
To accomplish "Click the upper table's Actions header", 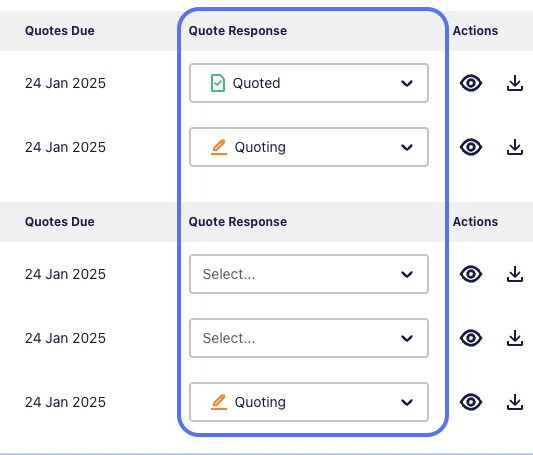I will [x=475, y=31].
